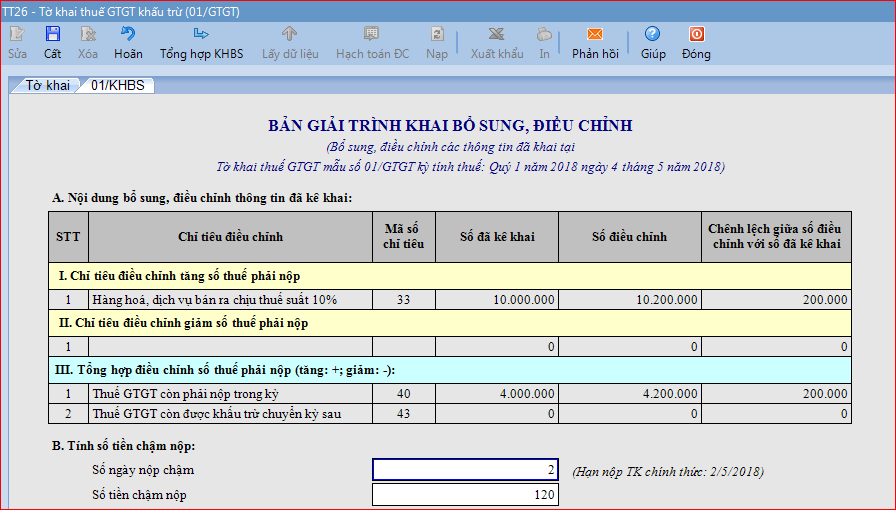Undo changes with the Hoãn icon

tap(128, 34)
